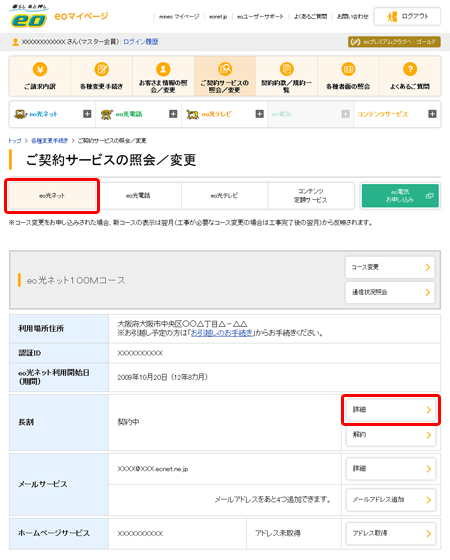Image resolution: width=450 pixels, height=560 pixels.
Task: Click the 契約中 status in 長割 row
Action: [x=129, y=422]
